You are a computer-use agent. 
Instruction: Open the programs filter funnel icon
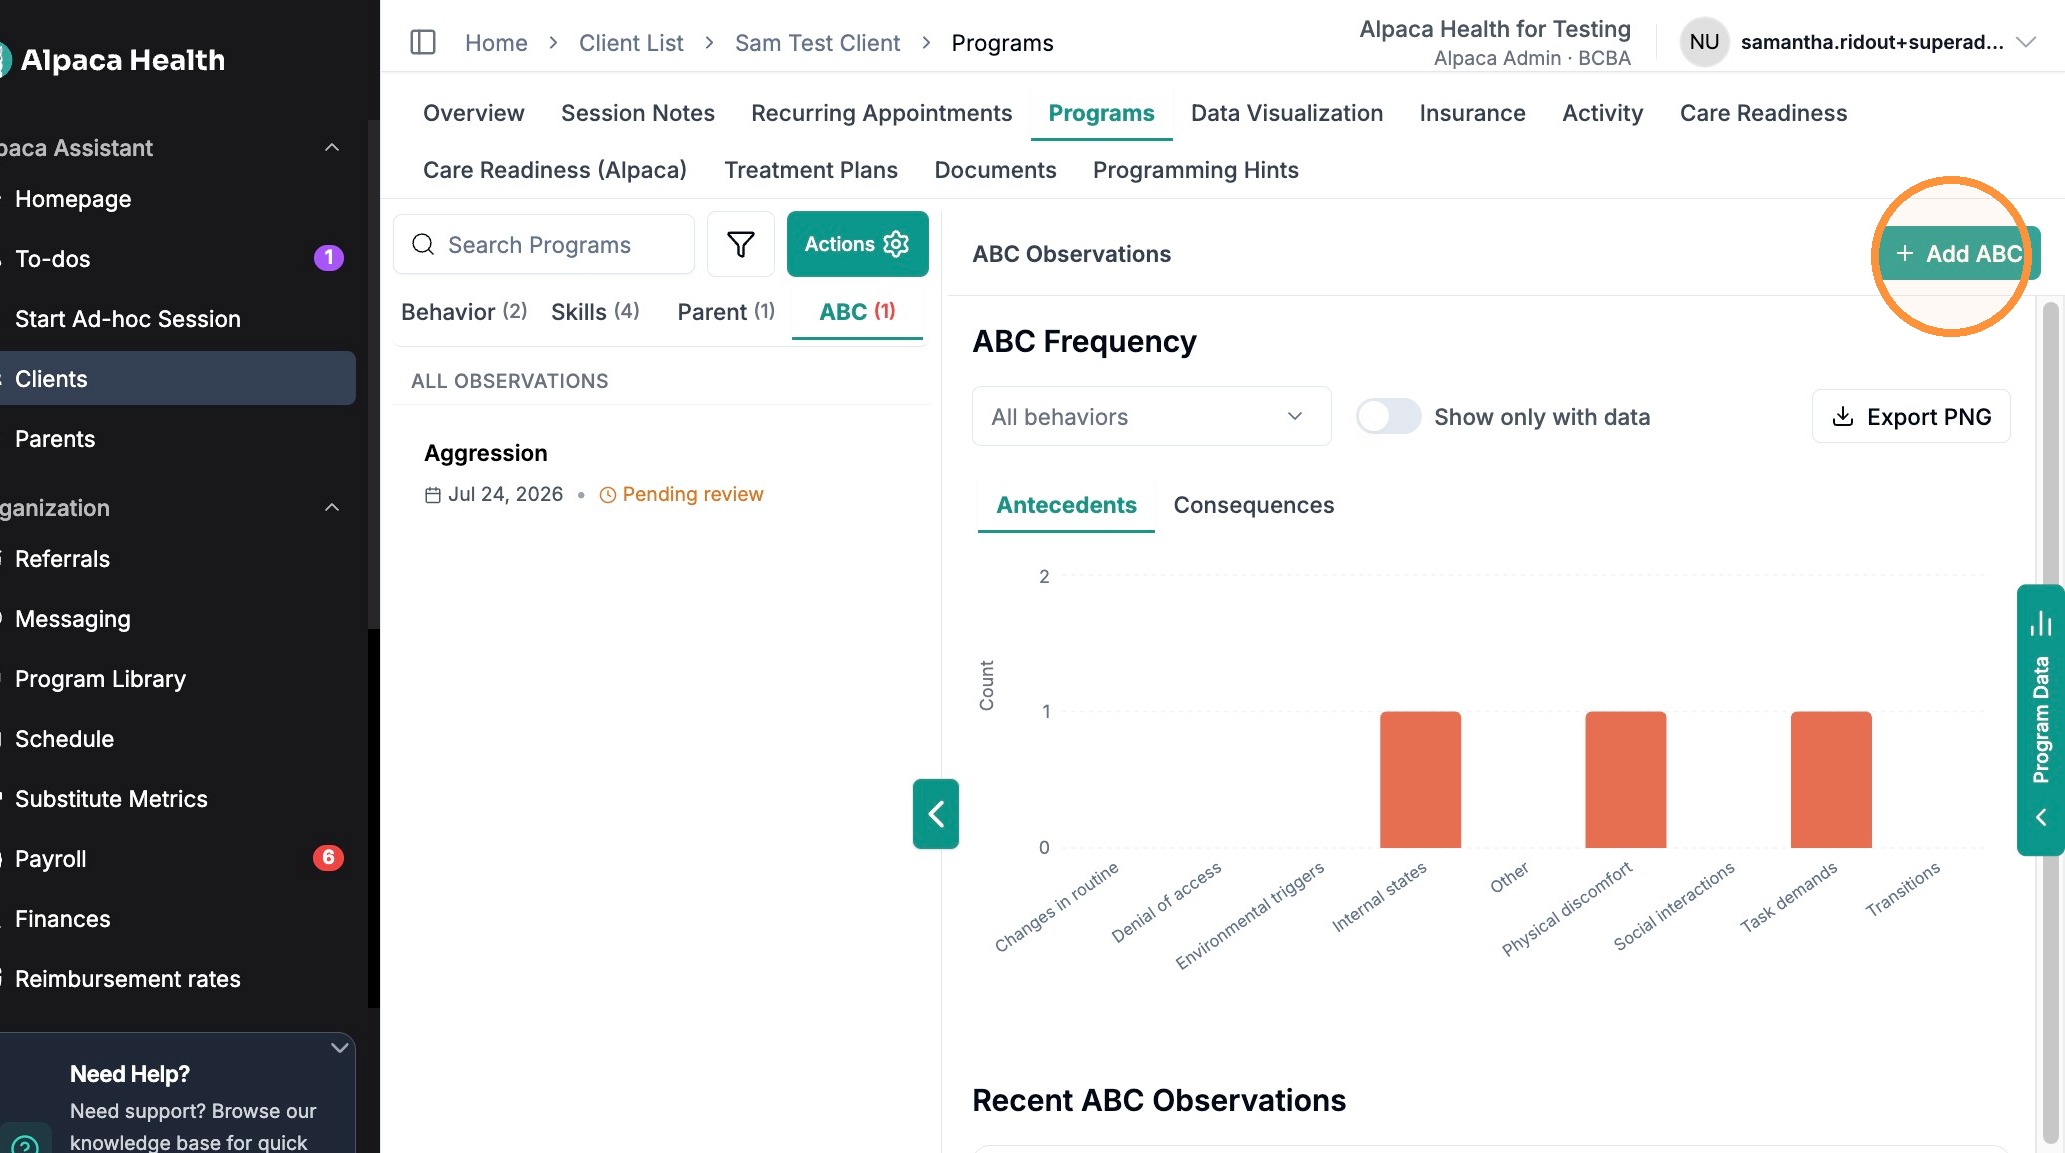click(740, 244)
